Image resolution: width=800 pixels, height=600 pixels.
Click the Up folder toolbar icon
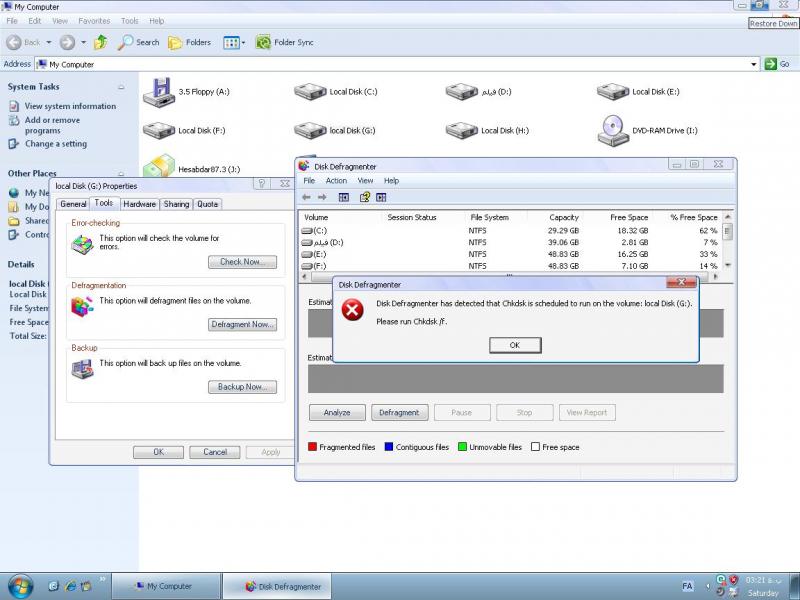coord(101,42)
